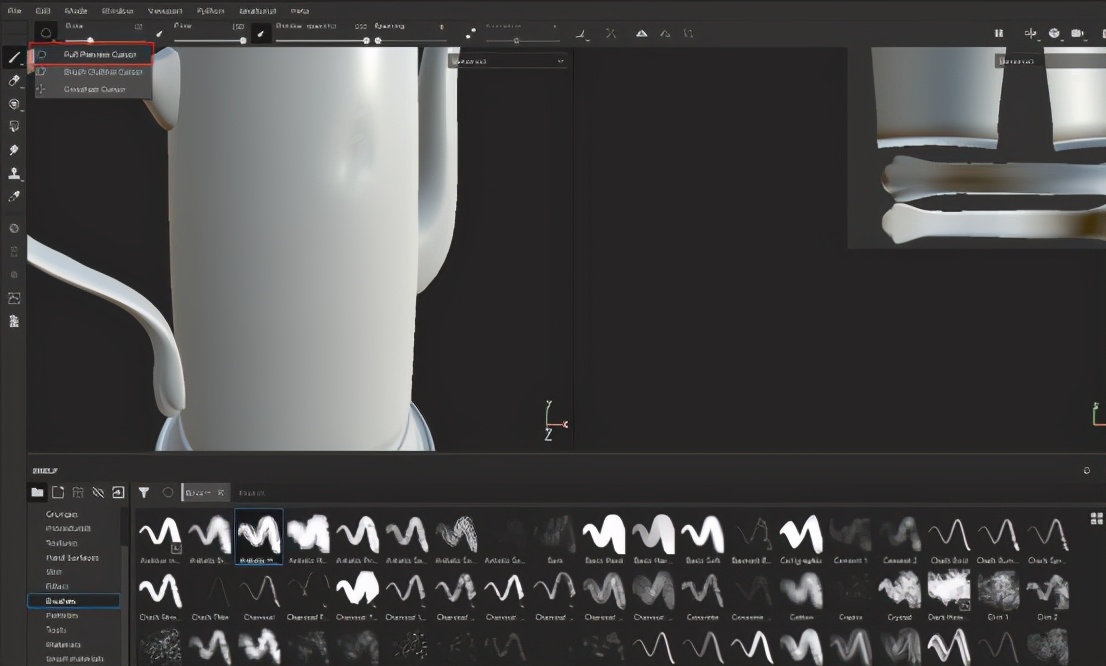Pick the Calligraphic brush thumbnail
This screenshot has height=666, width=1106.
[x=801, y=538]
